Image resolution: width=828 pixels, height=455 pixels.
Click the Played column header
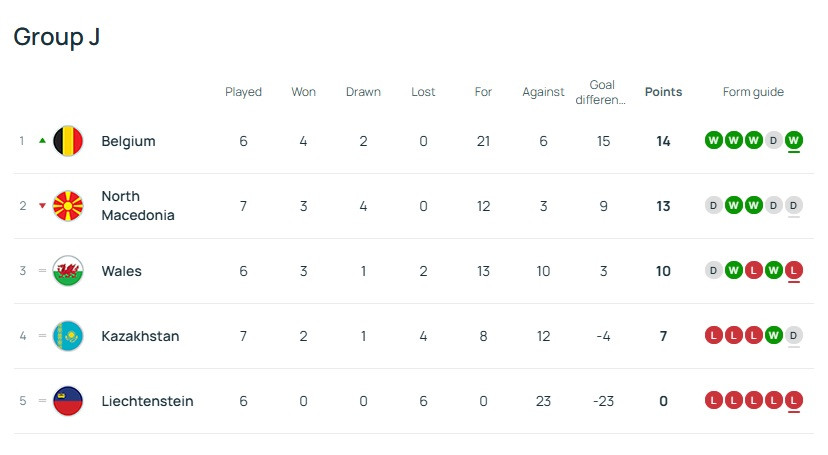pyautogui.click(x=243, y=92)
